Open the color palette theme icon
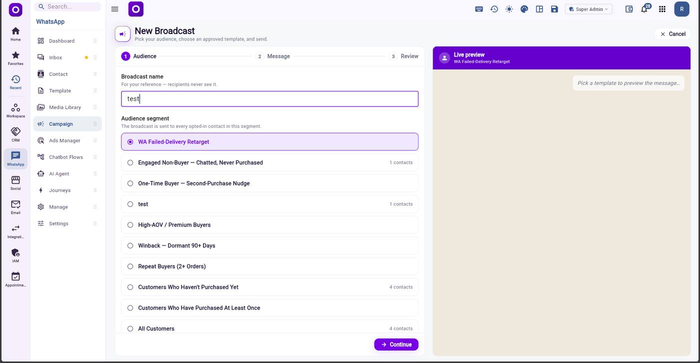 point(524,9)
